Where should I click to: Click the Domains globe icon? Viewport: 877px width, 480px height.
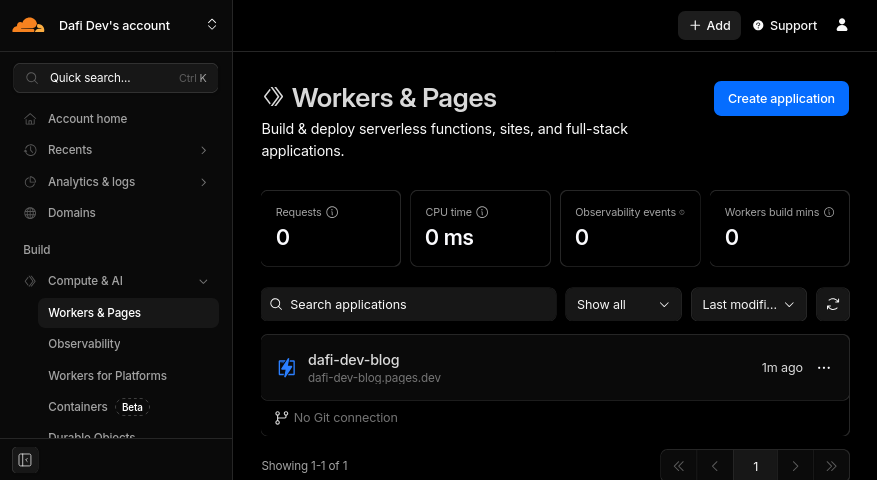tap(30, 213)
